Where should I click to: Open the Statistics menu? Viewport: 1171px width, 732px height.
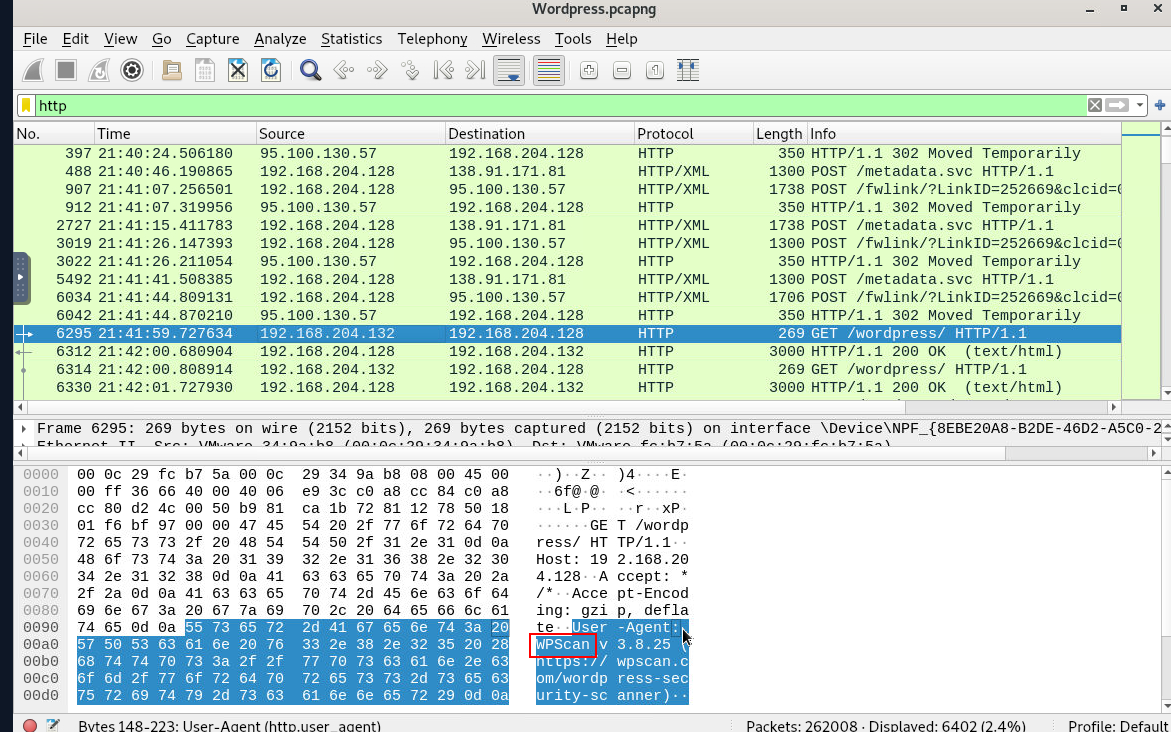pos(351,39)
